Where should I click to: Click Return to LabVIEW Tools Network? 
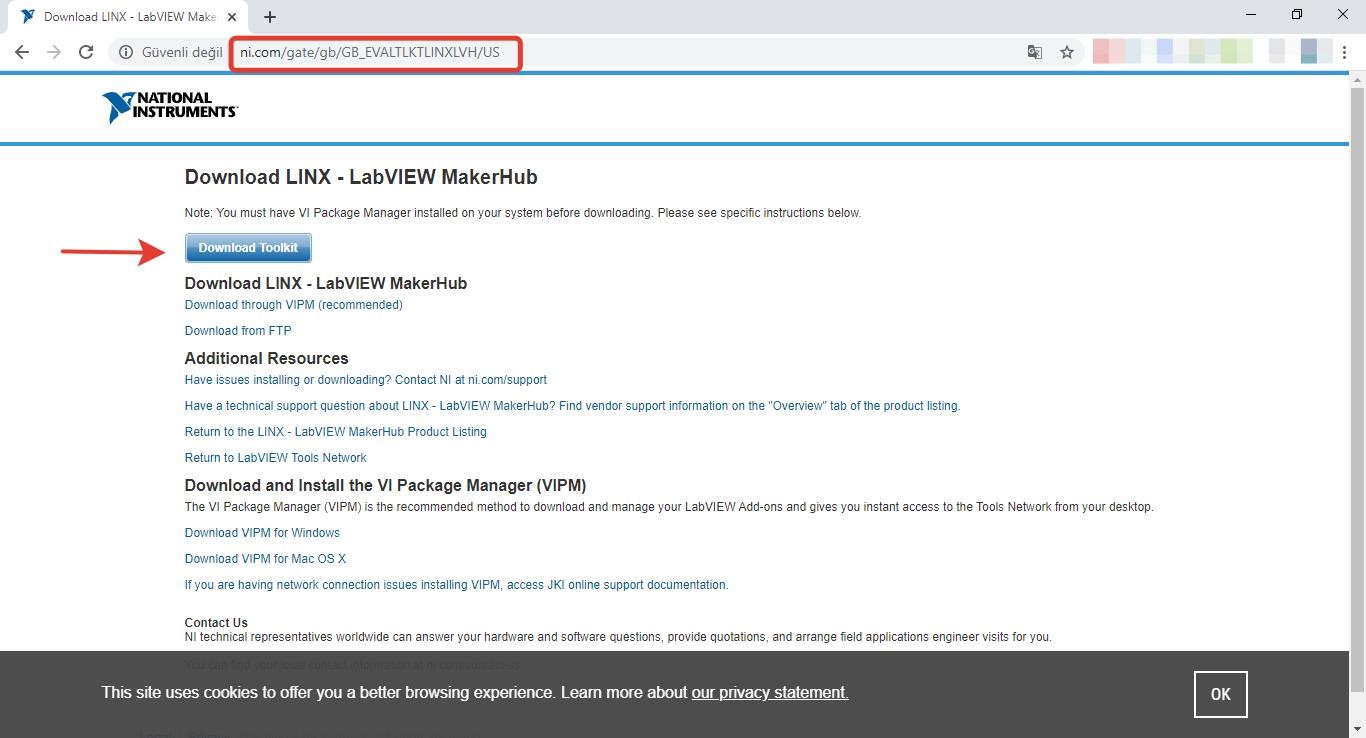[x=275, y=458]
